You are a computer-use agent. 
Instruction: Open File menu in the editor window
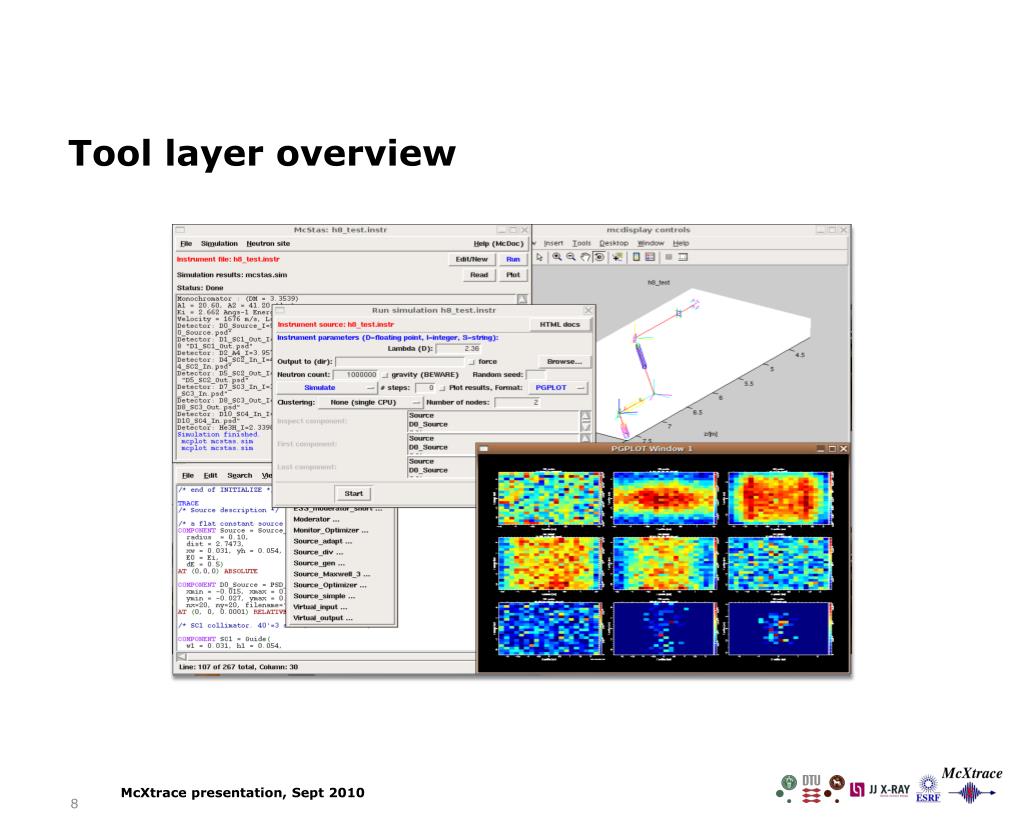tap(188, 475)
